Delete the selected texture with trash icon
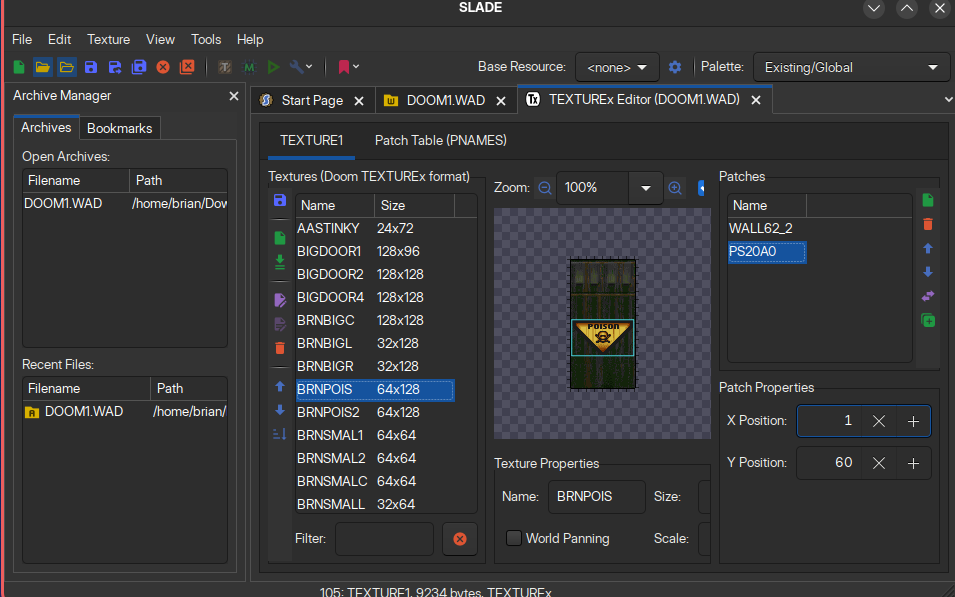The width and height of the screenshot is (955, 597). point(280,348)
